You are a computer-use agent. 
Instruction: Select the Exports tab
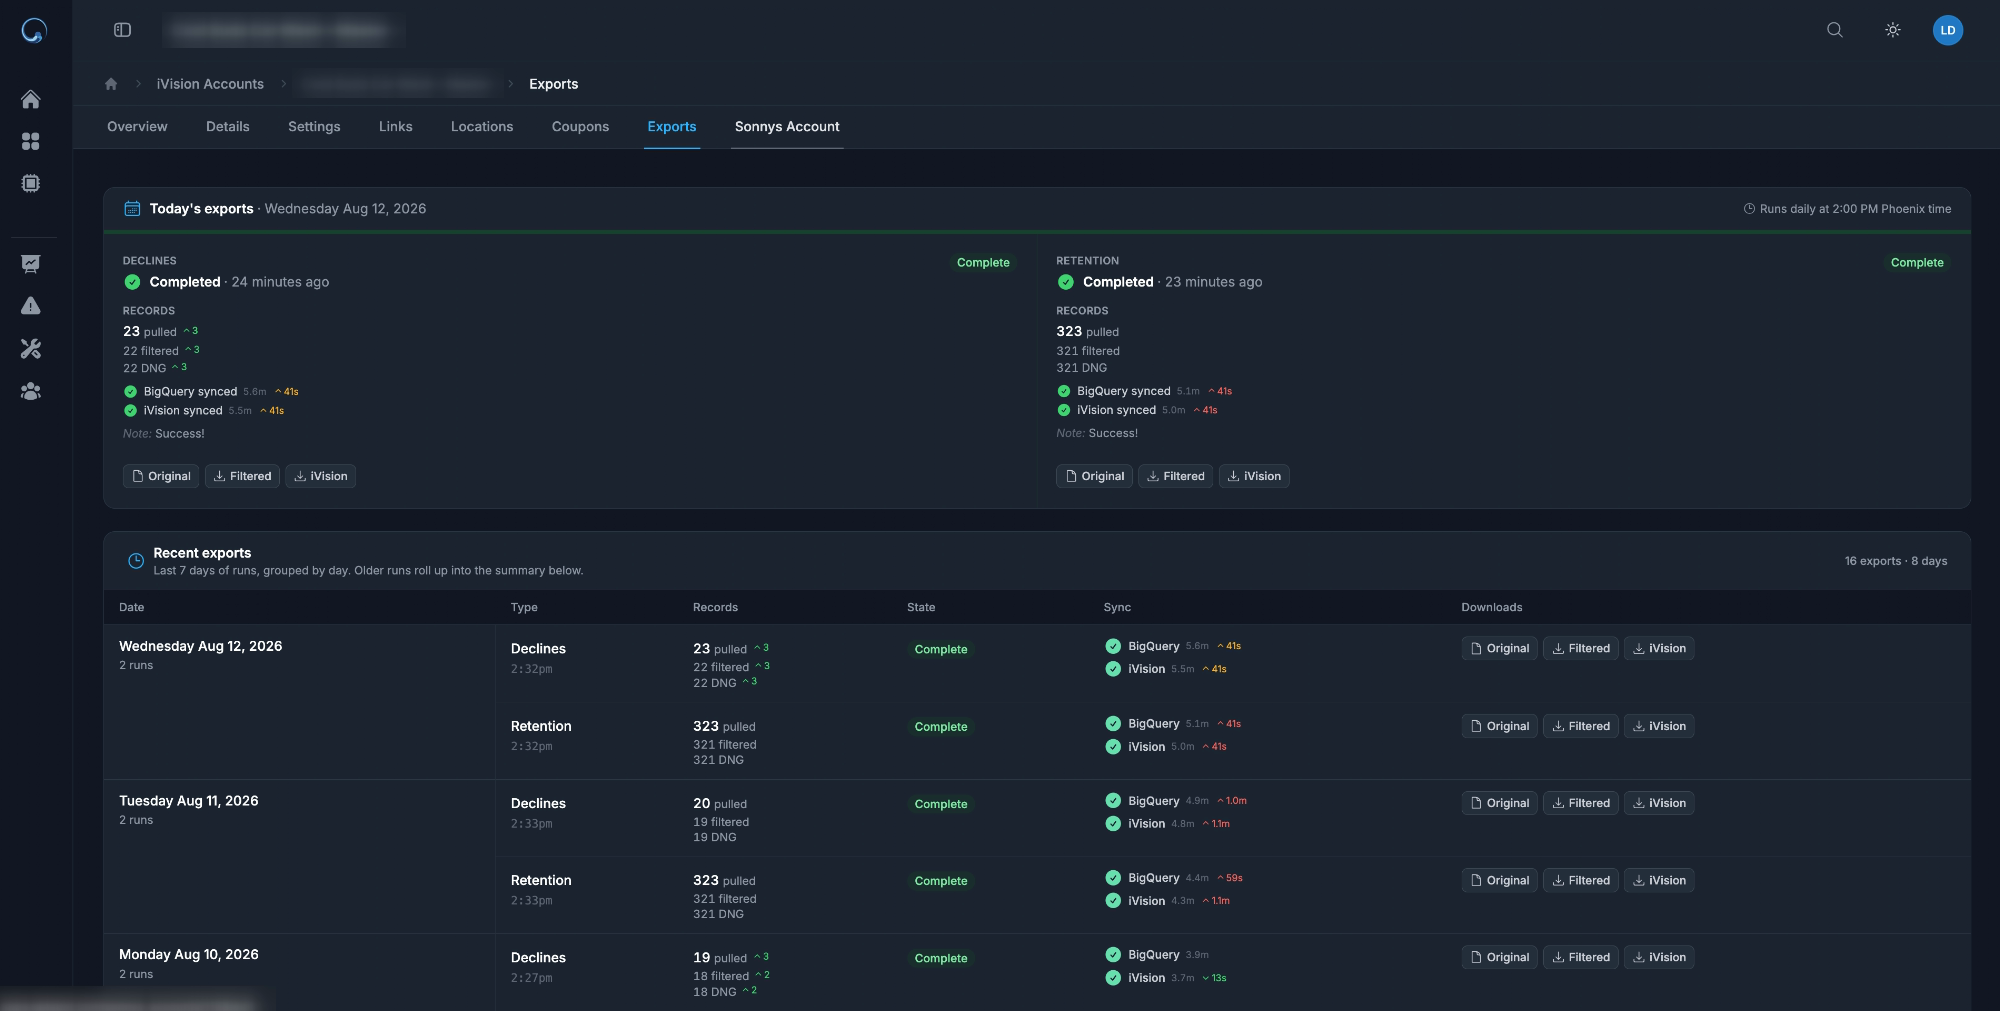tap(672, 127)
